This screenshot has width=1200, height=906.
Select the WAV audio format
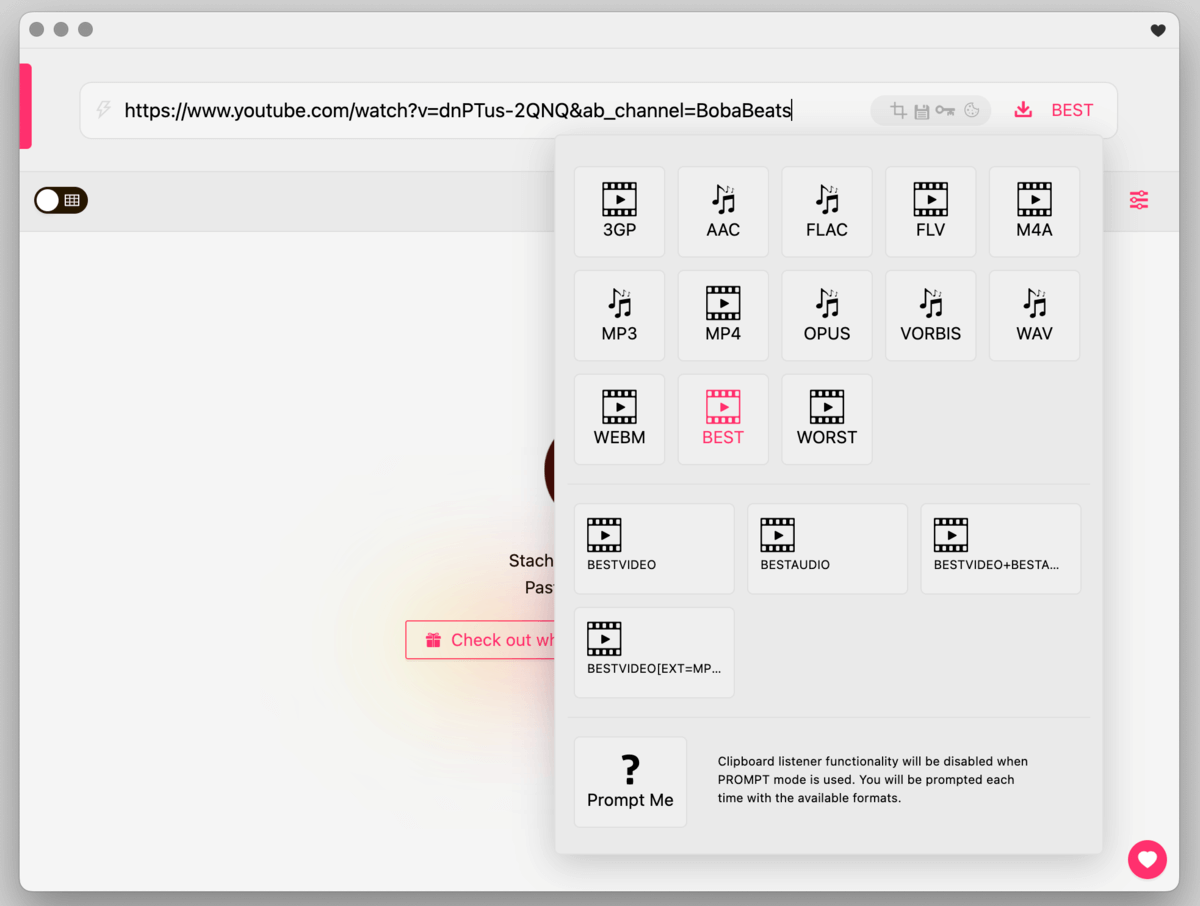[1034, 315]
